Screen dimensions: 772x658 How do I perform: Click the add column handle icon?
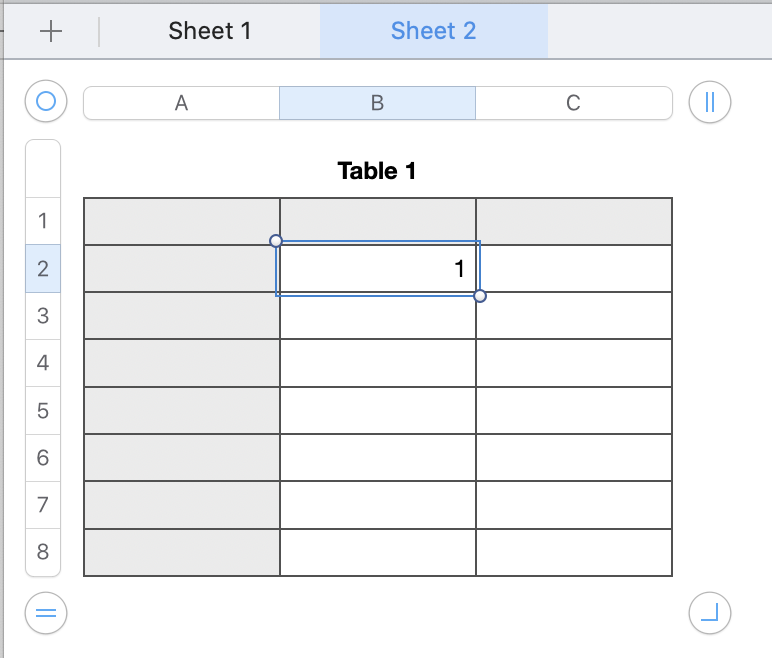click(710, 102)
